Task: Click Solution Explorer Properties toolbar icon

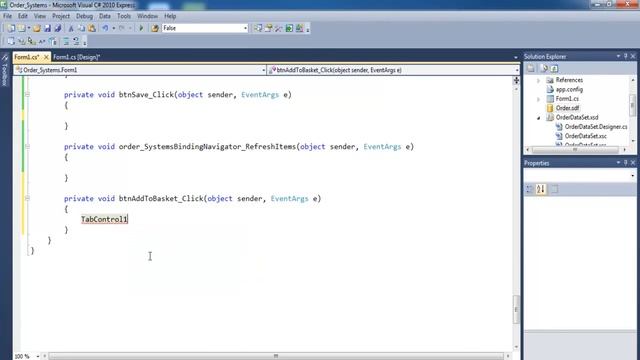Action: pos(531,69)
